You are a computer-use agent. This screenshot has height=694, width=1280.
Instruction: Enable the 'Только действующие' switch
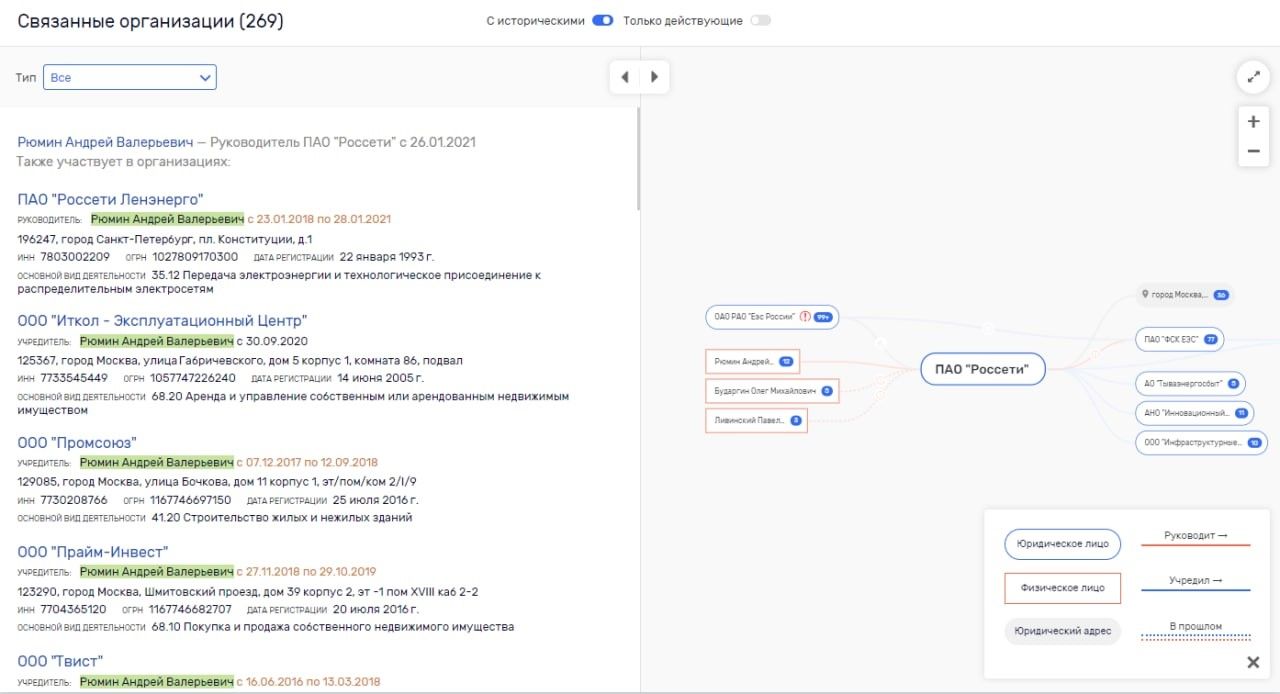tap(761, 20)
